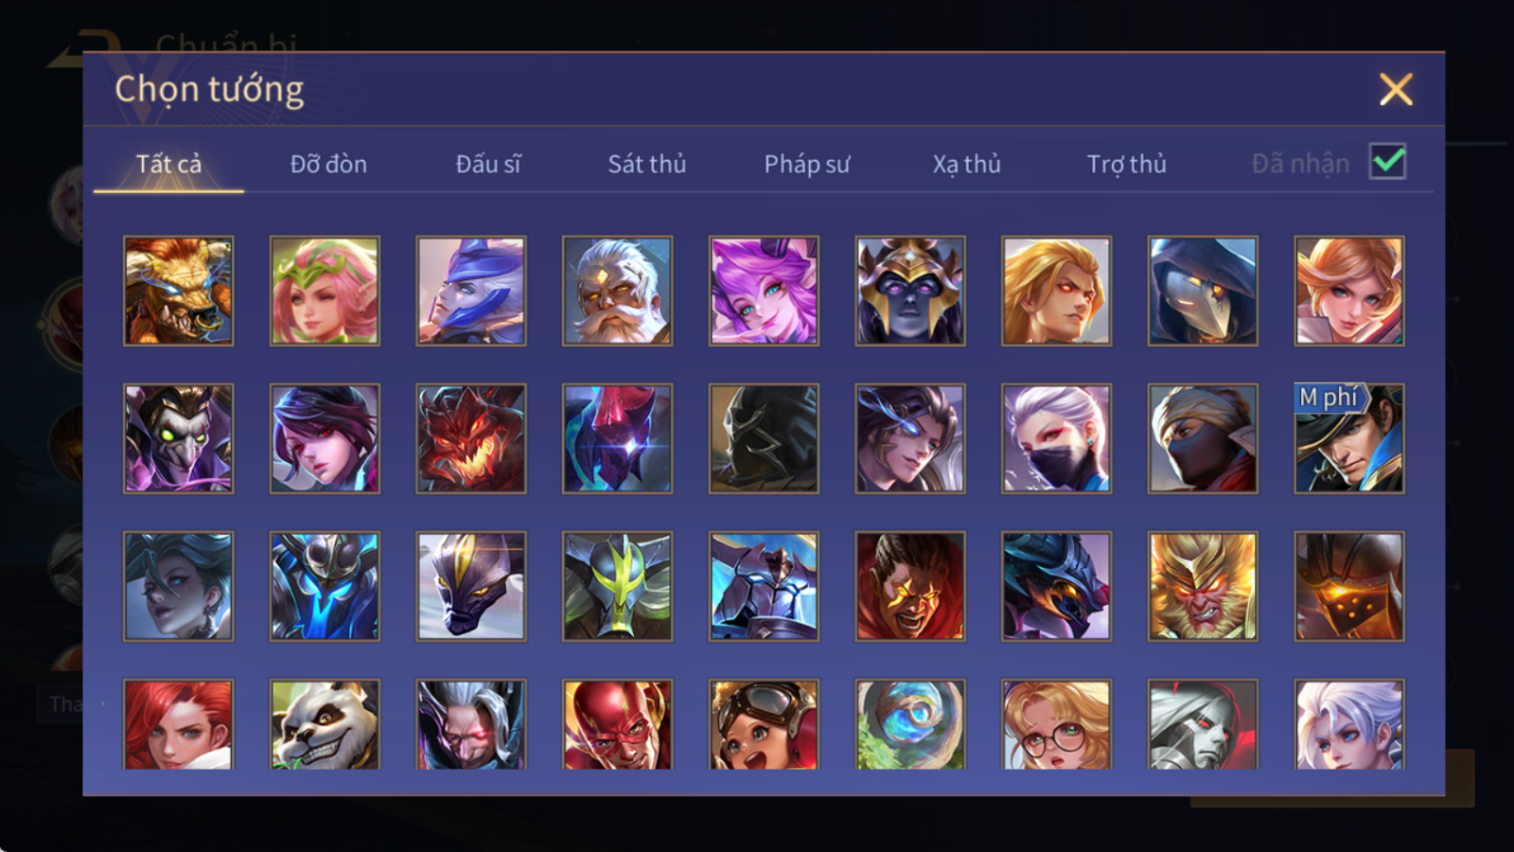Switch to the Trợ thủ tab

click(1127, 164)
